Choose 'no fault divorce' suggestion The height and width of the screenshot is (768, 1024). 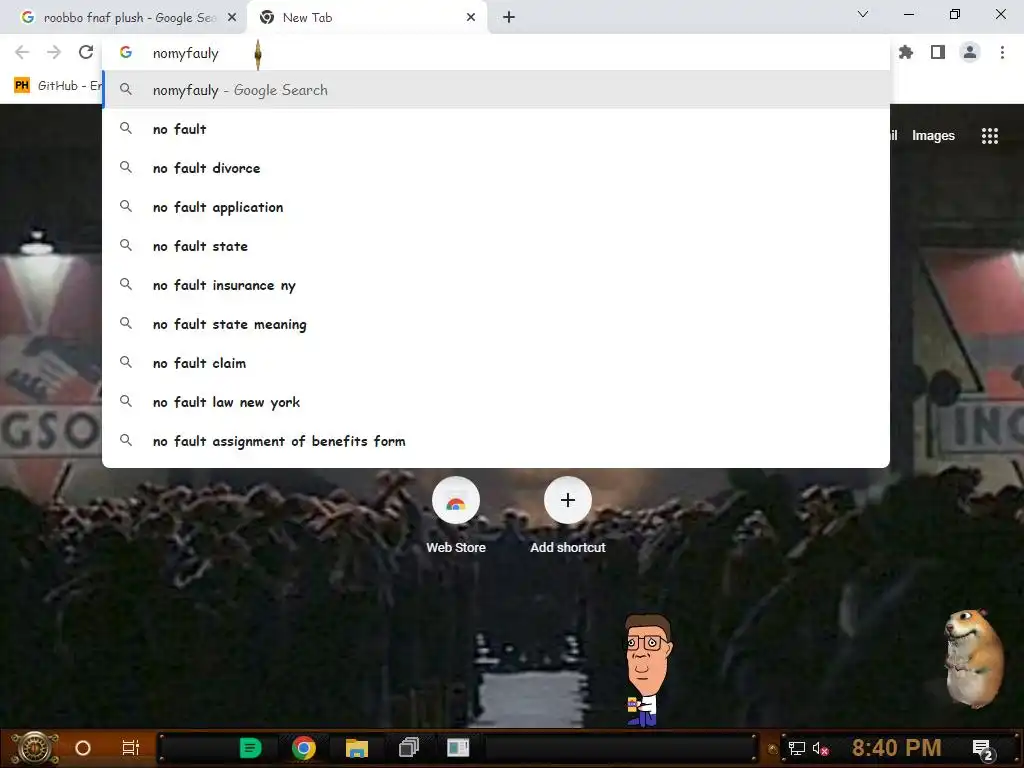point(496,168)
